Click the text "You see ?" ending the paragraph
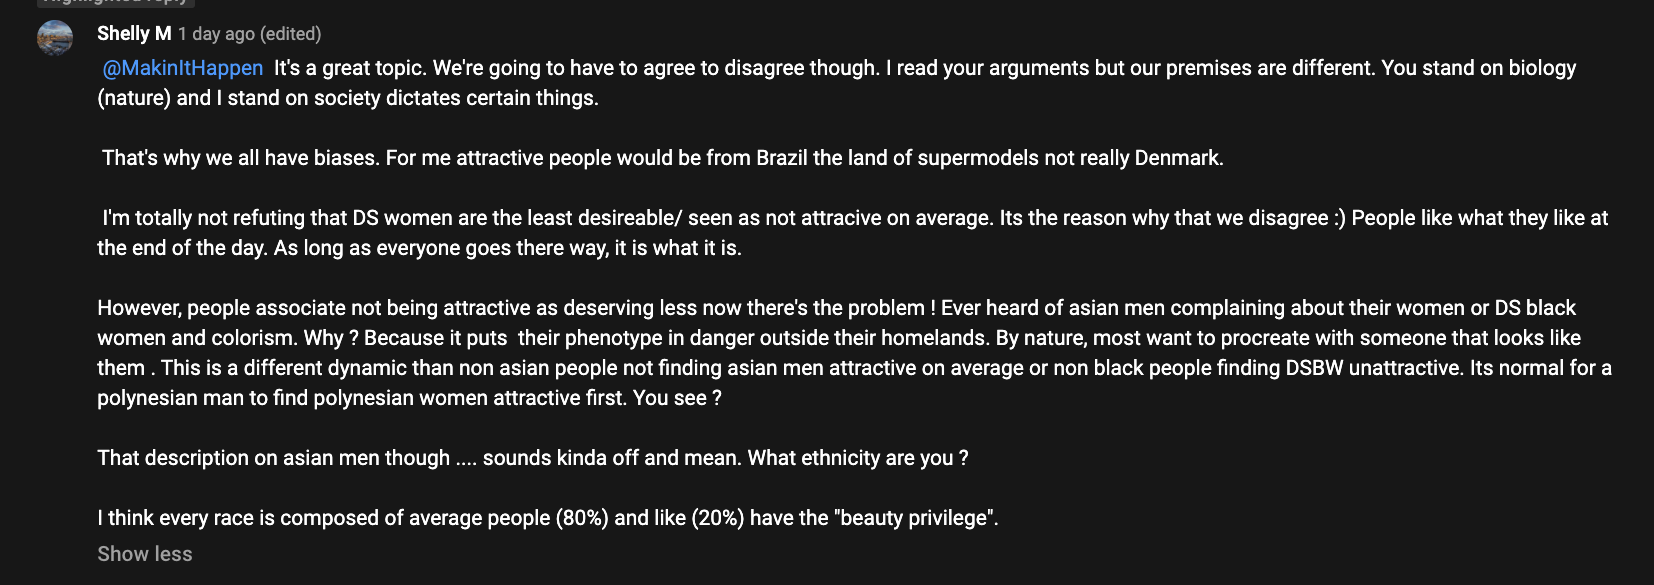The image size is (1654, 585). 677,398
